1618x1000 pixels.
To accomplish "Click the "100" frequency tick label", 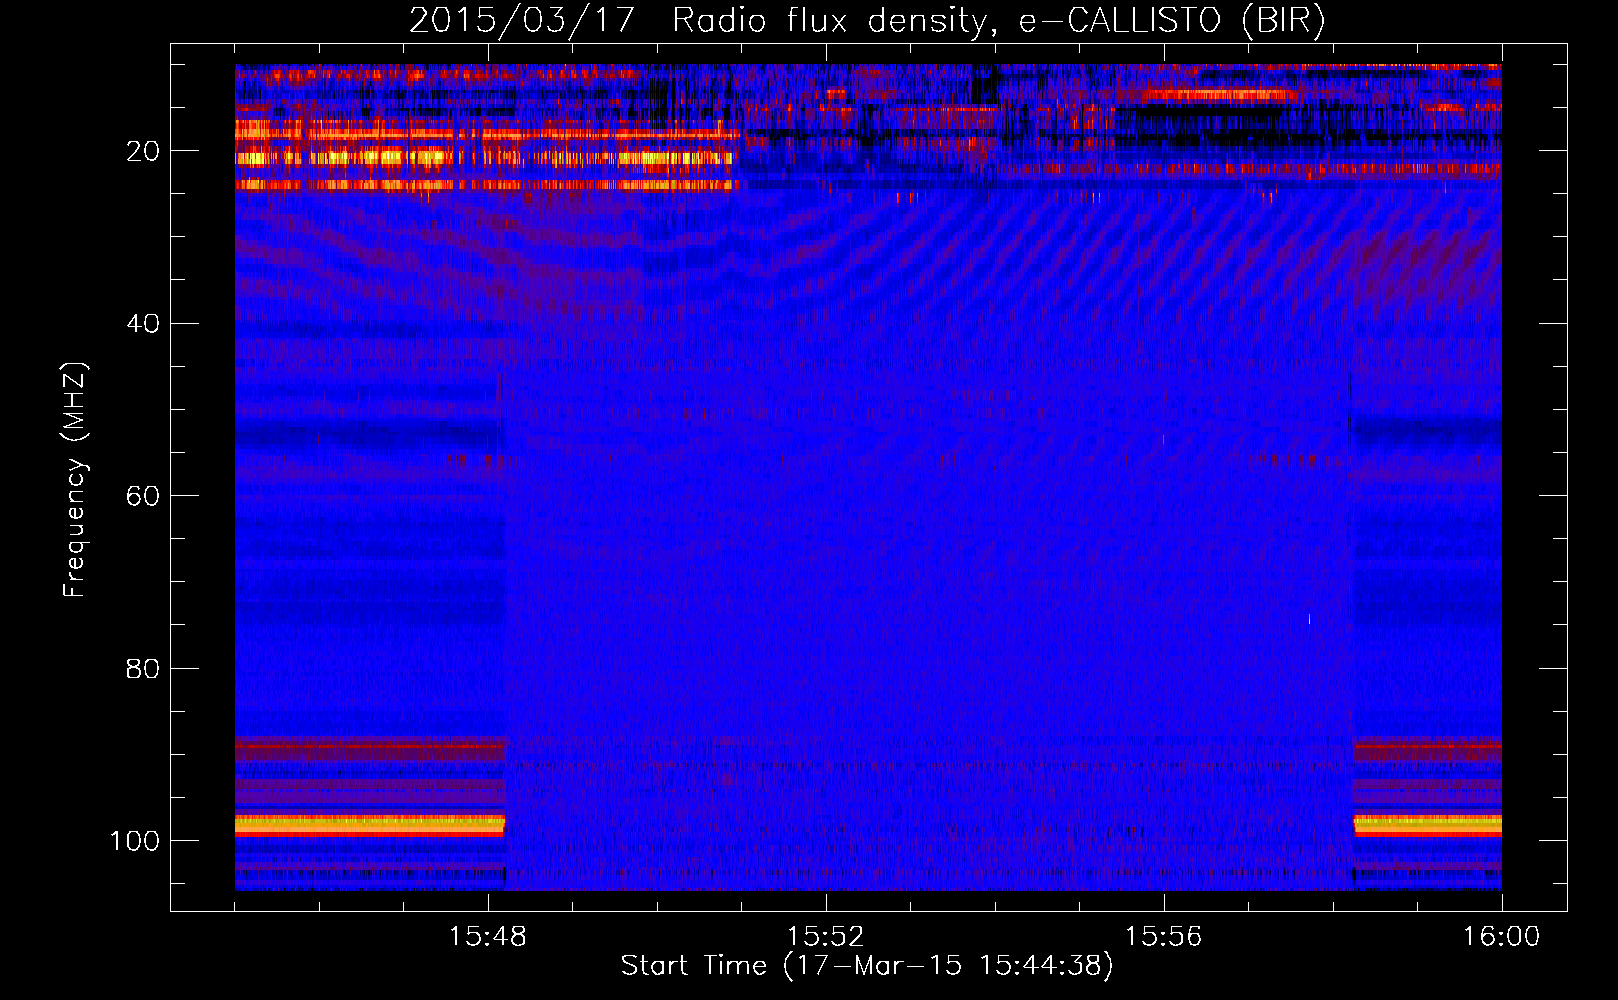I will [x=135, y=841].
